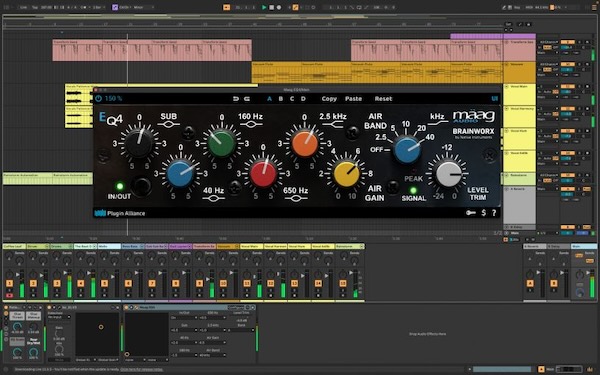This screenshot has height=375, width=600.
Task: Open the release notes link in status bar
Action: coord(142,370)
